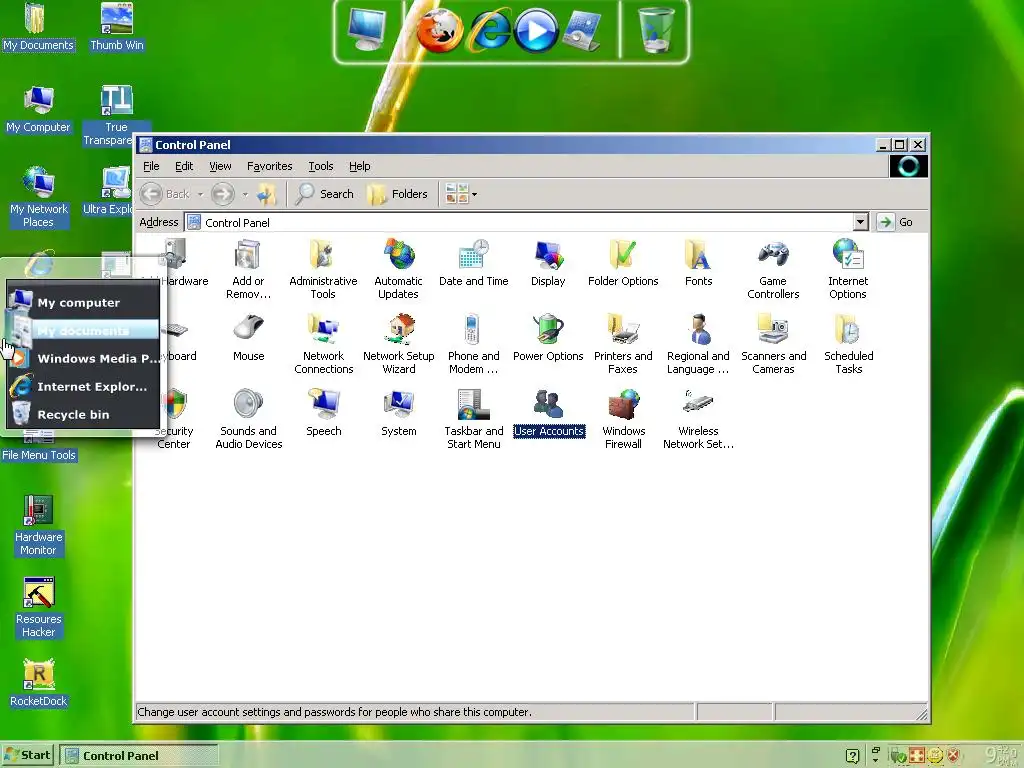1024x768 pixels.
Task: Open Network Connections icon
Action: (x=323, y=344)
